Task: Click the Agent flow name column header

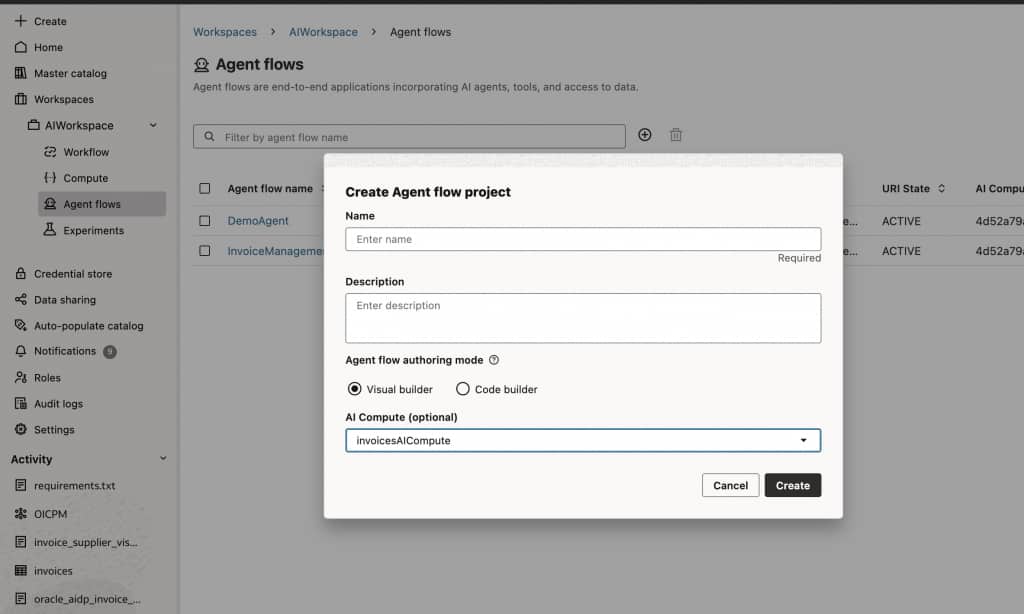Action: [270, 188]
